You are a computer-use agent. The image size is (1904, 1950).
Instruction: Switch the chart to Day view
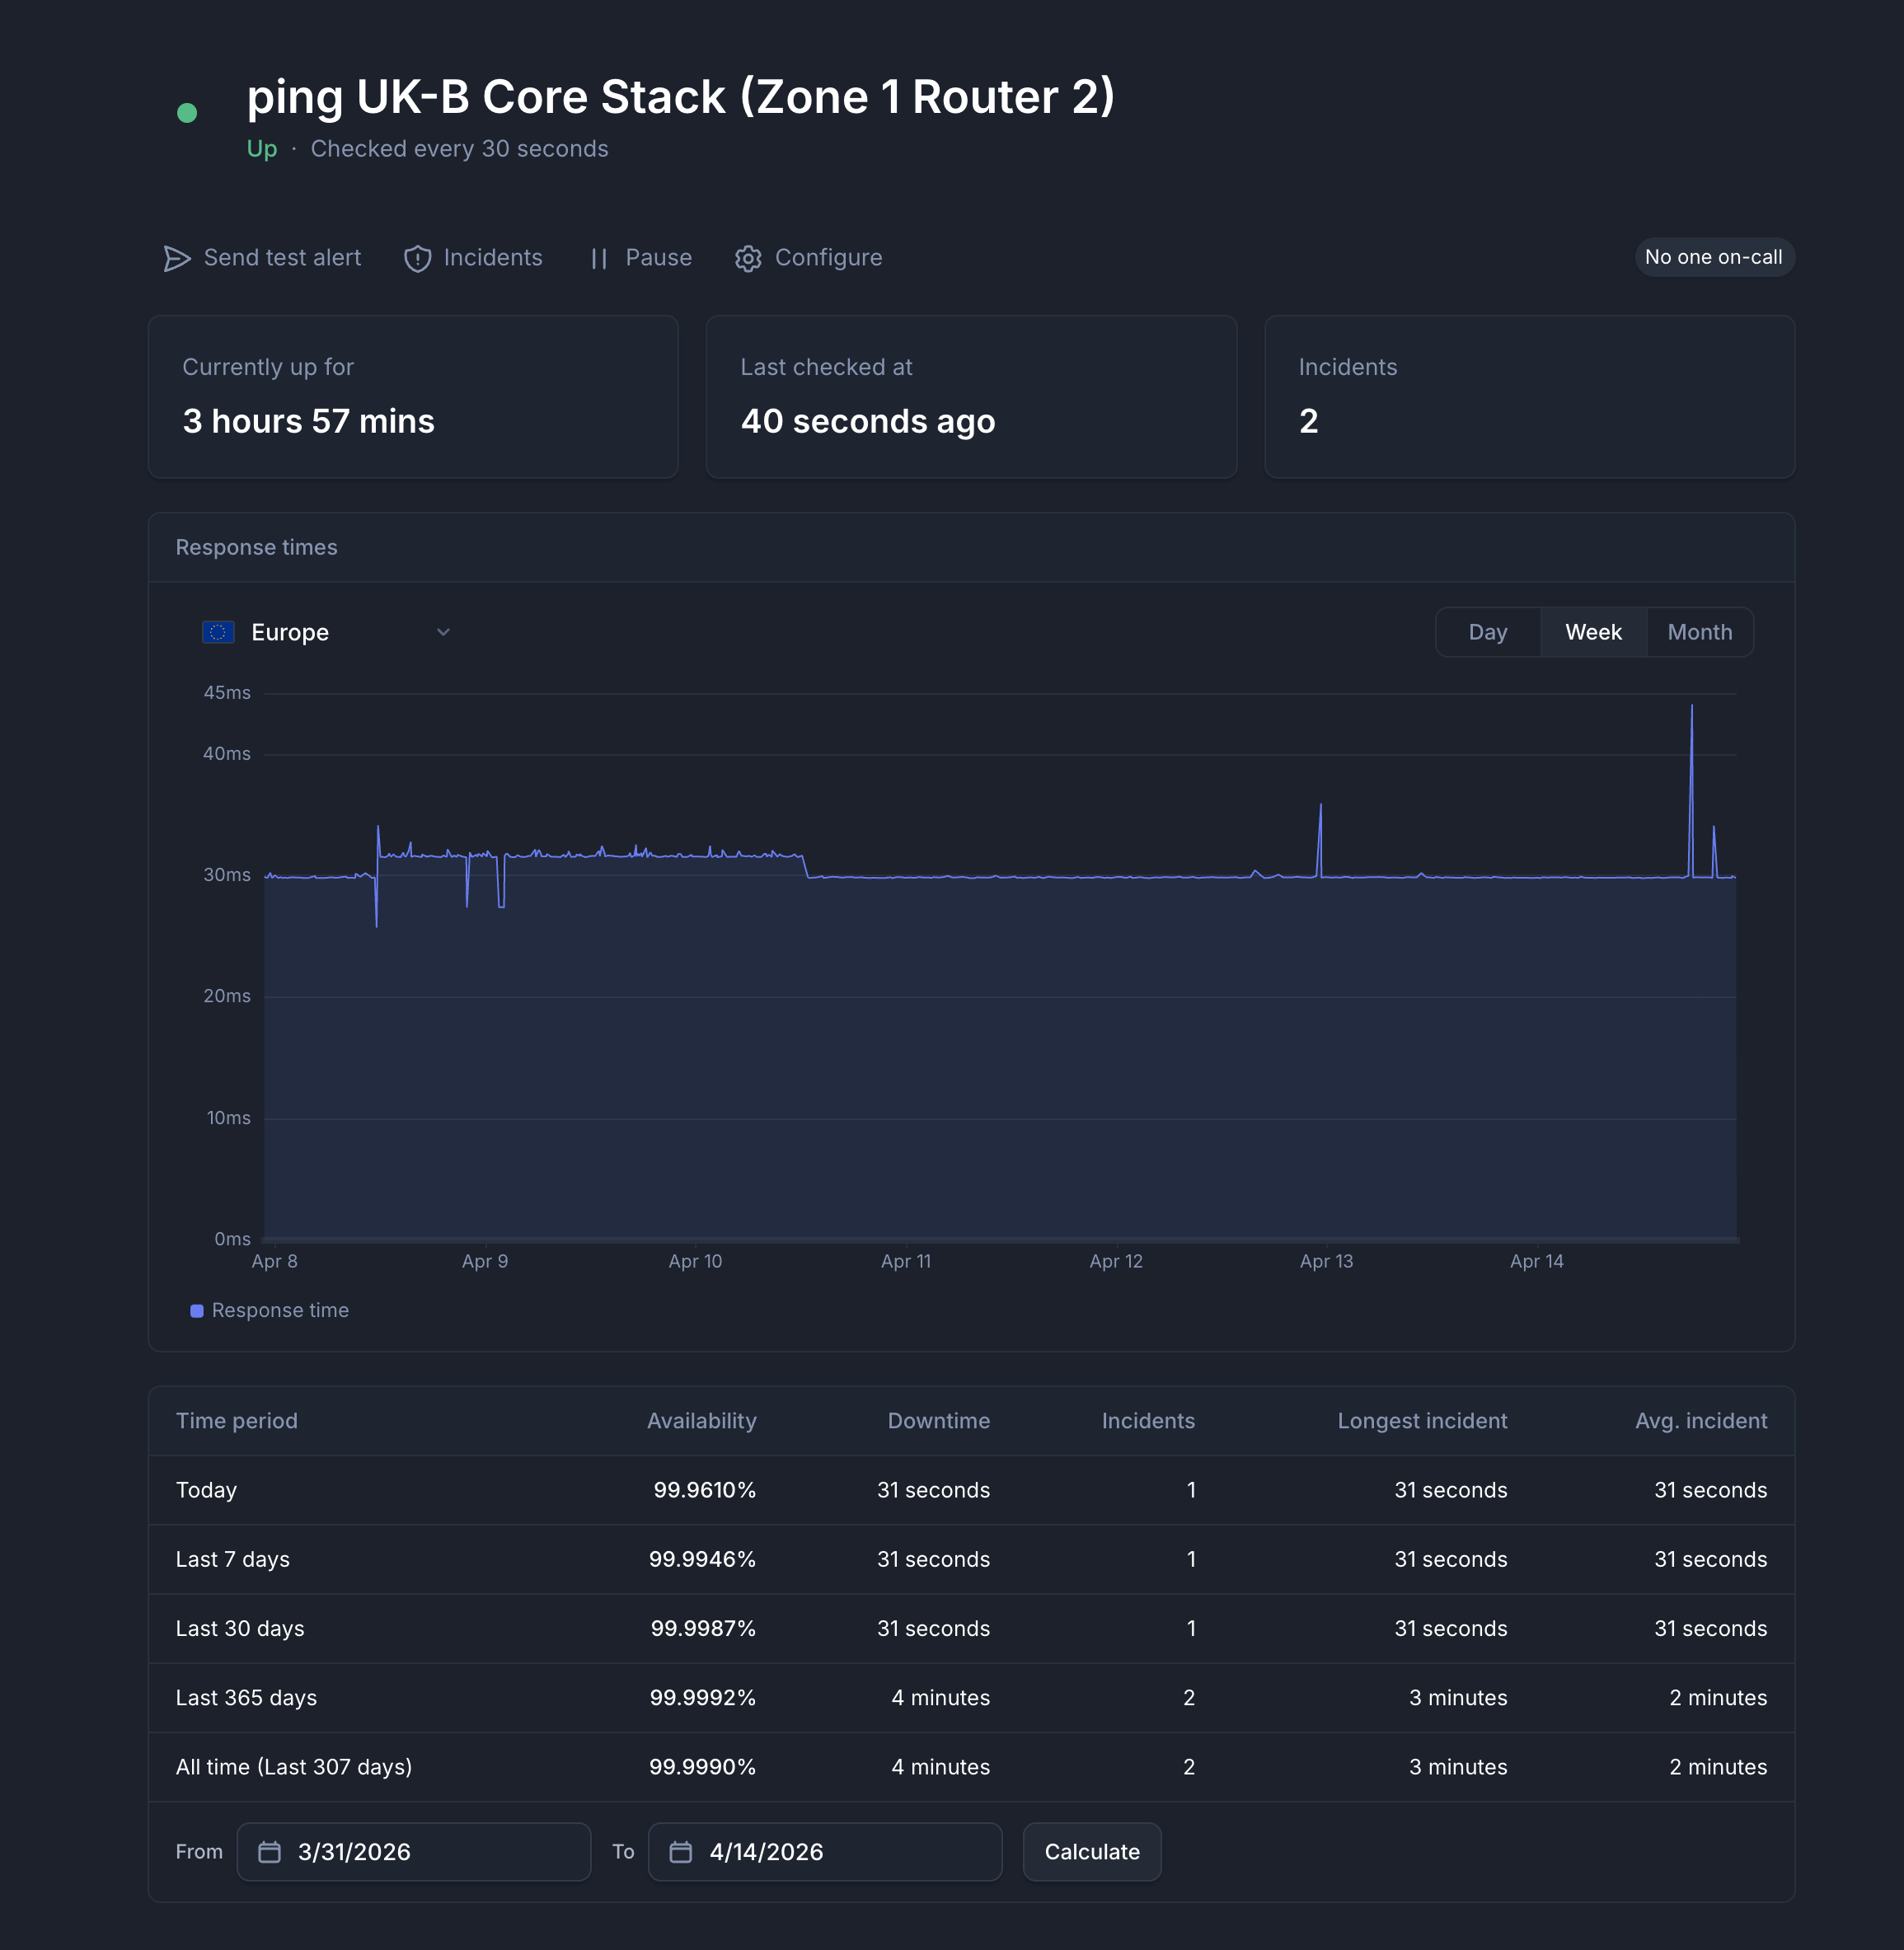pos(1487,632)
